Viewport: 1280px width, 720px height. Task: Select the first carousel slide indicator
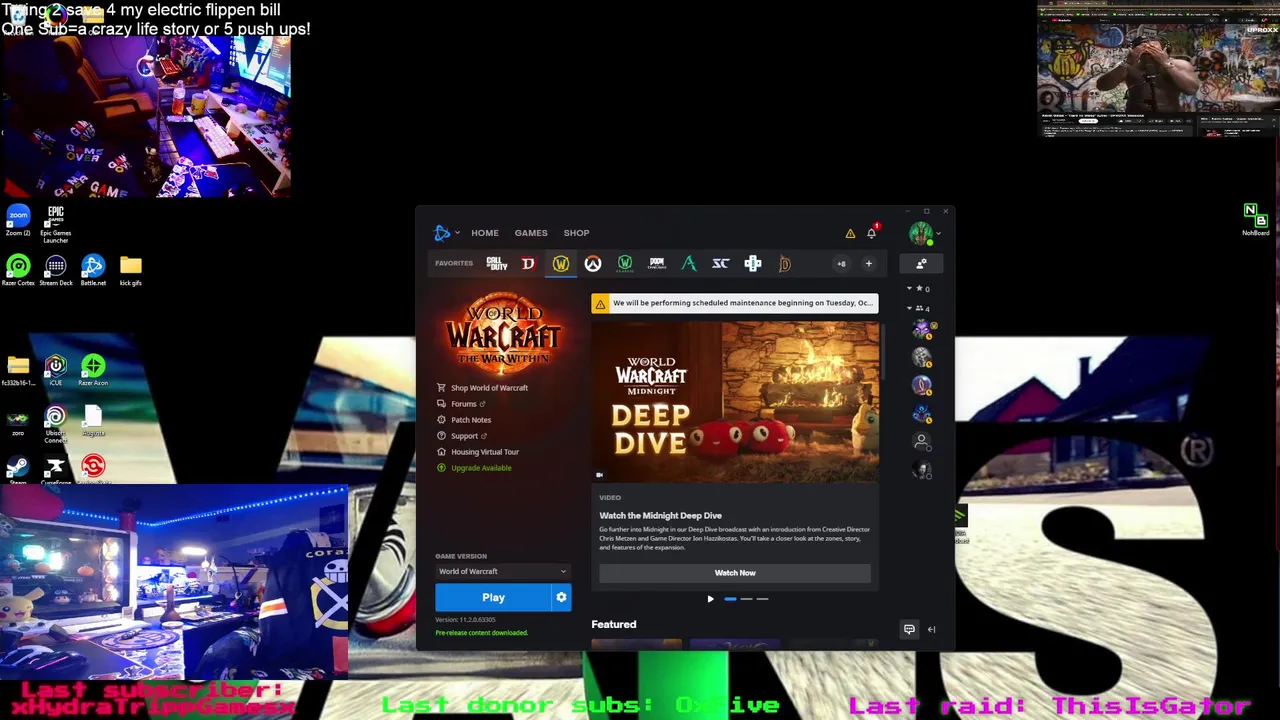[x=730, y=599]
